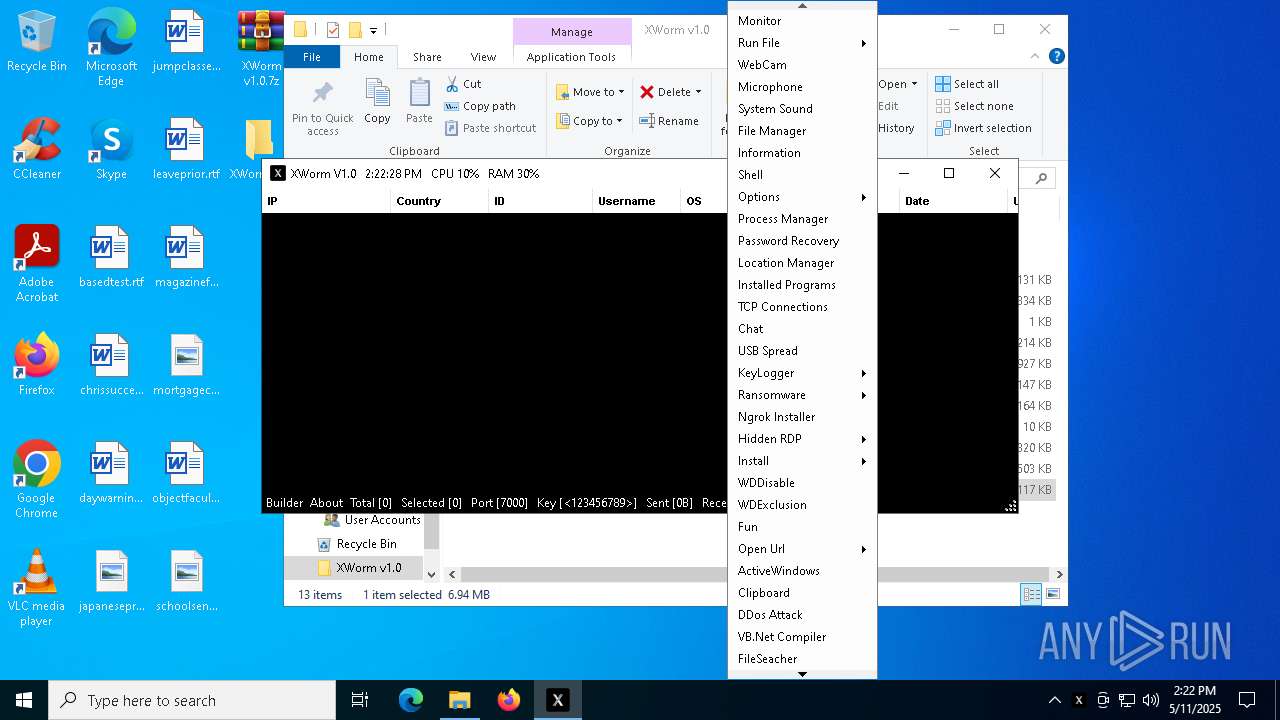Sort XWorm list by IP column
This screenshot has height=720, width=1280.
326,201
